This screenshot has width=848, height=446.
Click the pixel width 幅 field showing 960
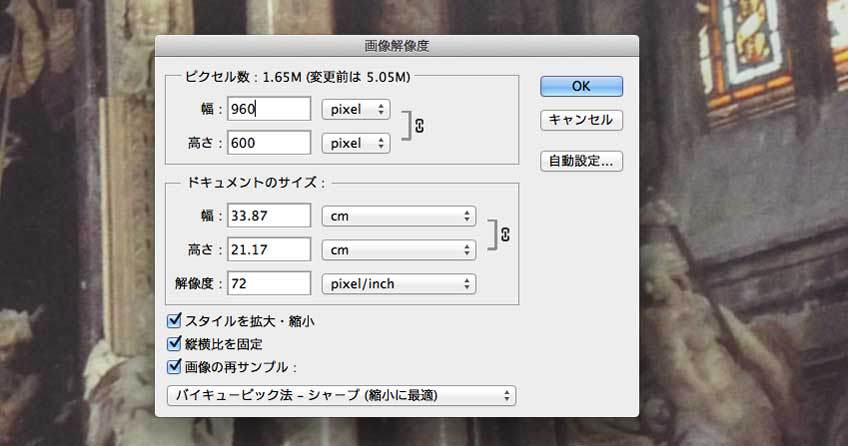[x=269, y=109]
